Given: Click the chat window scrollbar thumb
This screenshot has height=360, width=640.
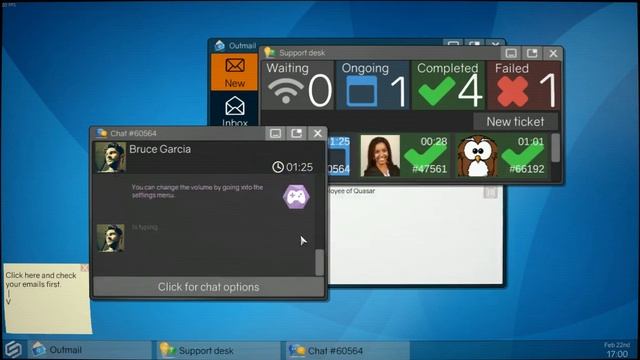Looking at the screenshot, I should point(319,262).
